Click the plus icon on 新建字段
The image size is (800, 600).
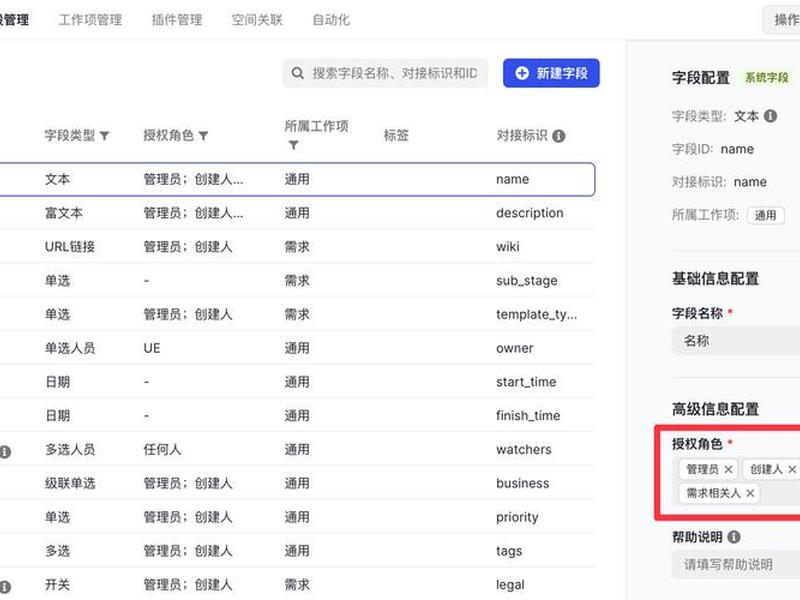click(521, 73)
